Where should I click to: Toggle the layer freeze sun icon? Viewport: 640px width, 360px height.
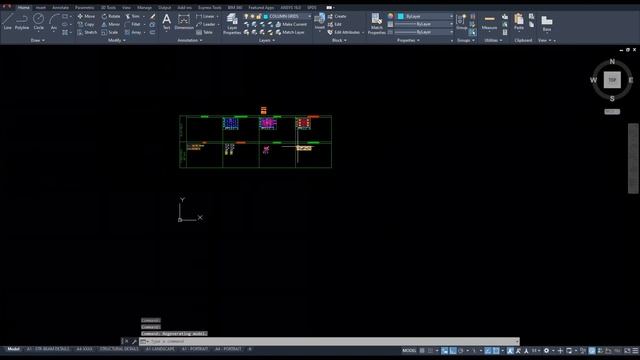point(252,16)
